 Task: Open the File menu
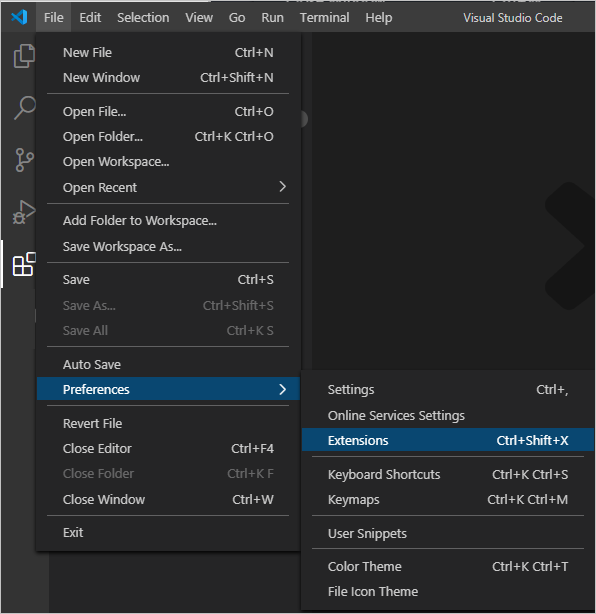point(54,18)
